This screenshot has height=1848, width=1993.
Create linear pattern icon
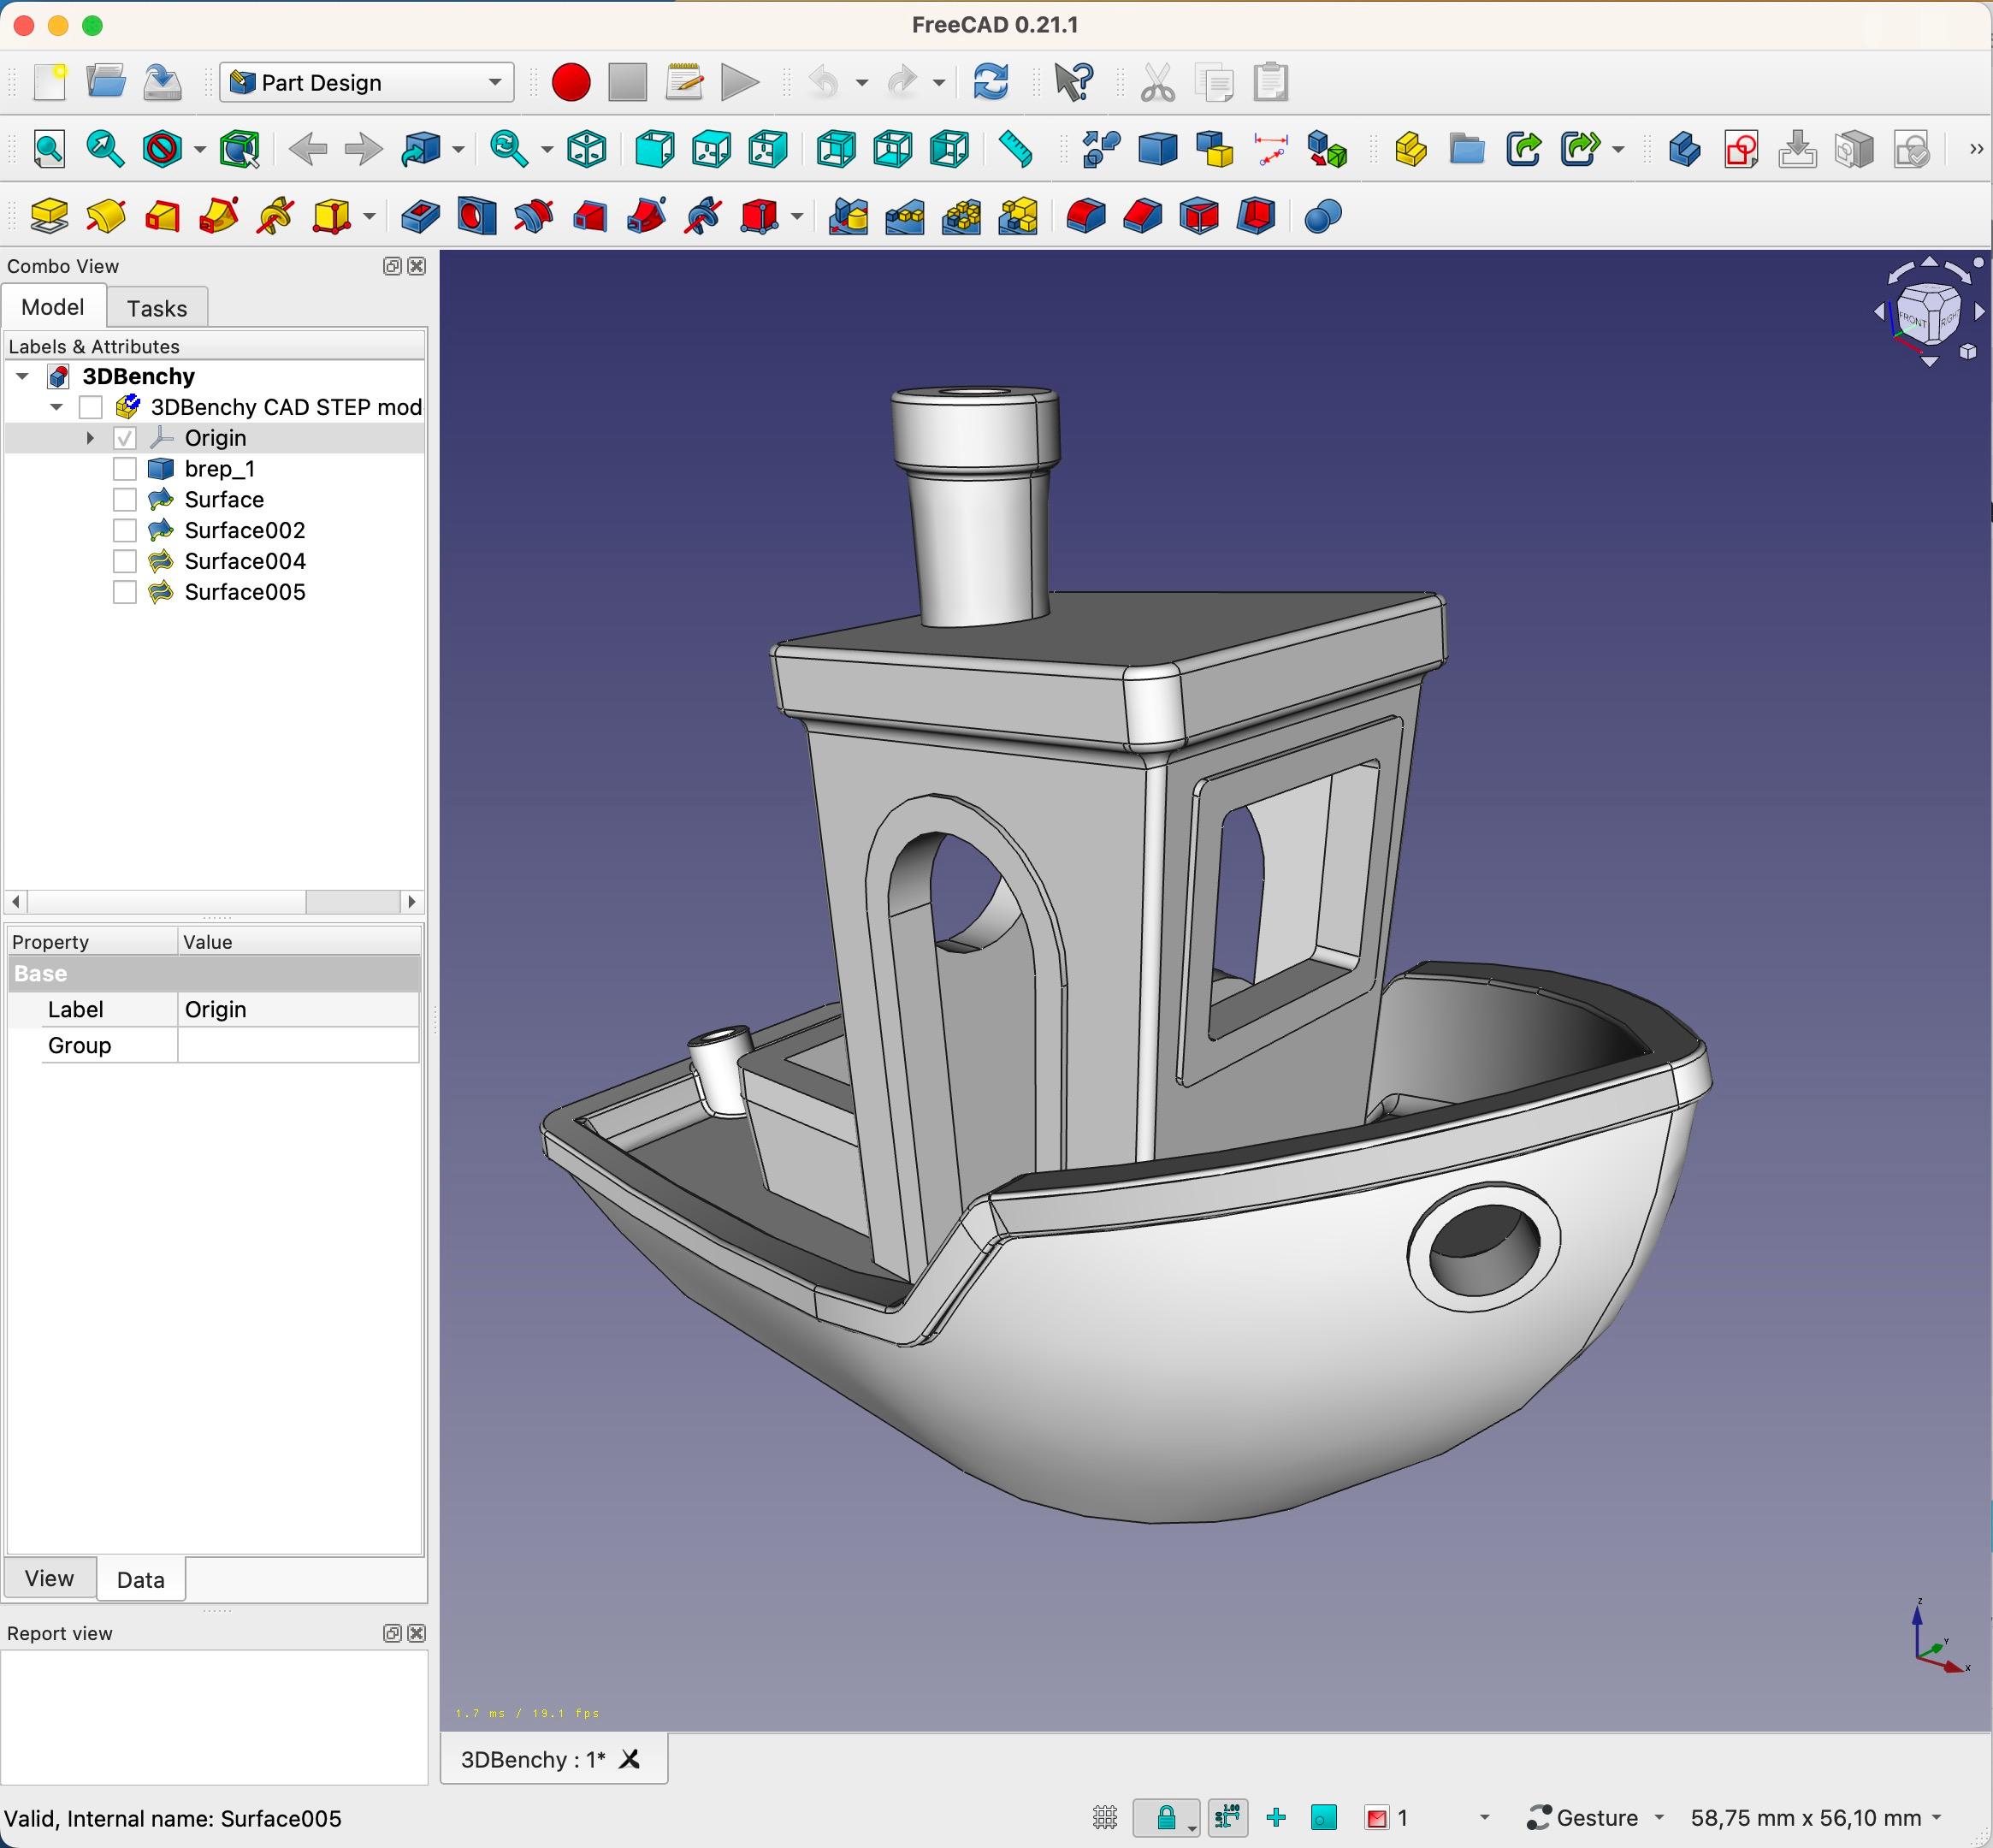point(904,216)
